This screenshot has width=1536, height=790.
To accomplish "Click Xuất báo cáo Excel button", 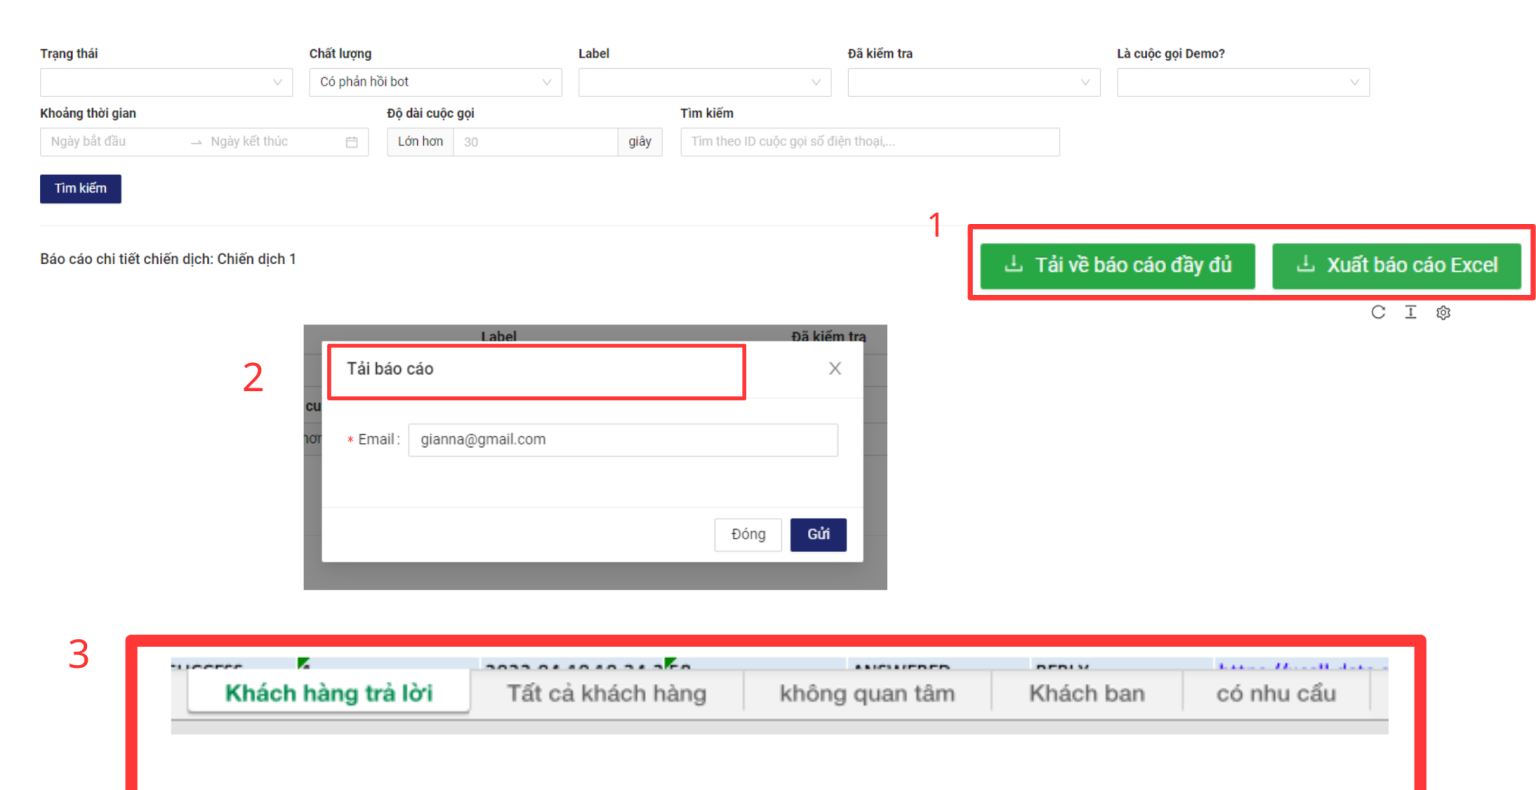I will click(x=1396, y=265).
